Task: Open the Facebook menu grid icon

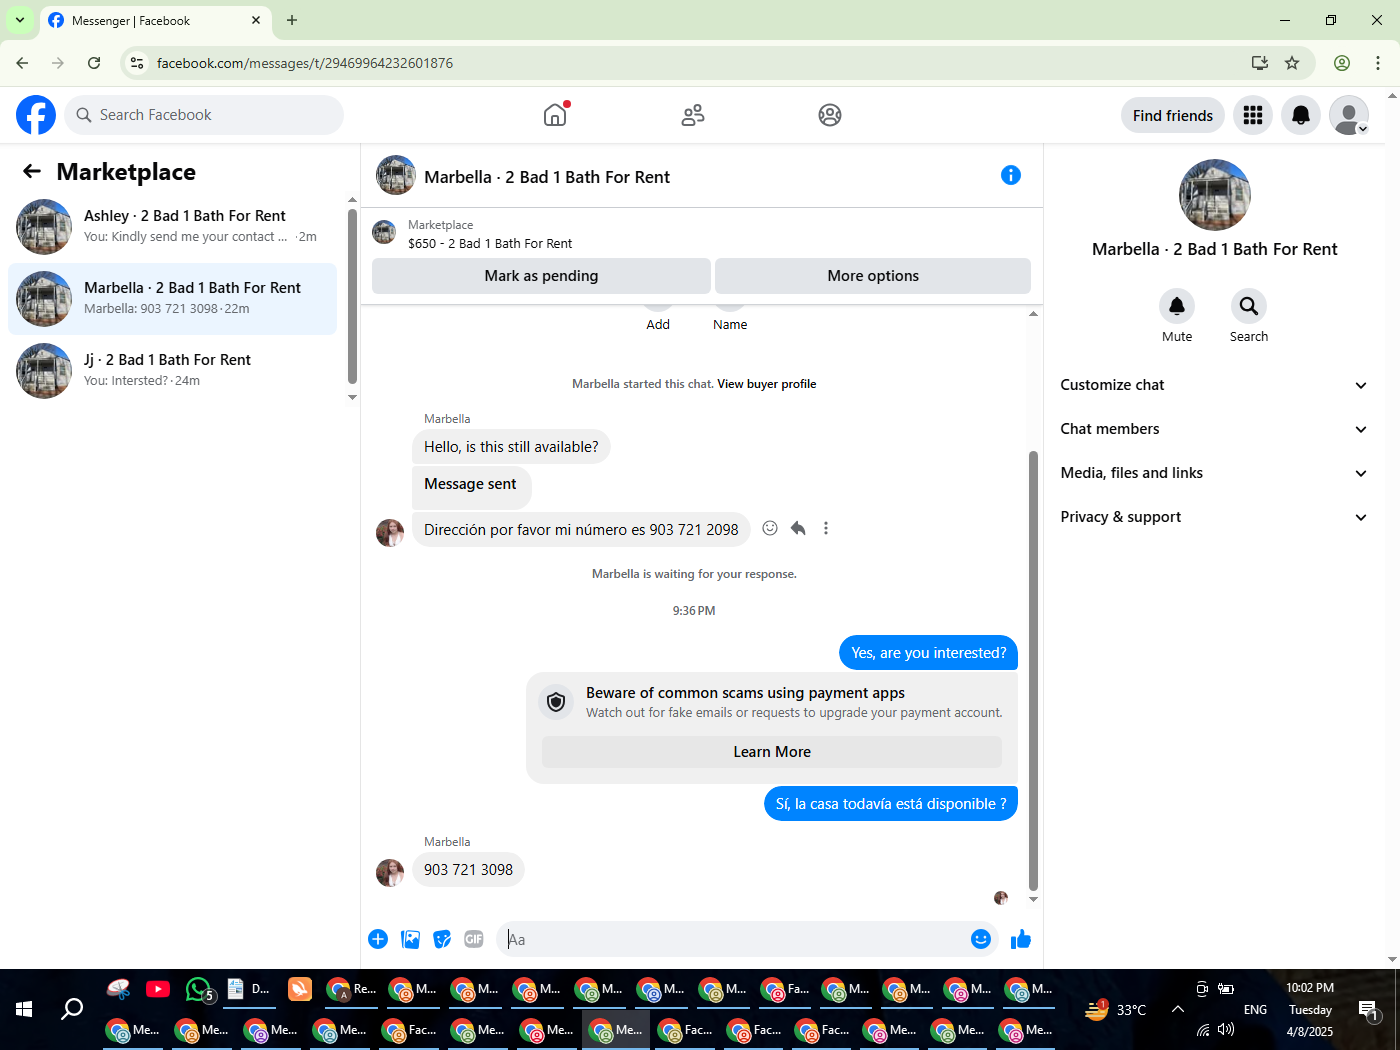Action: coord(1253,115)
